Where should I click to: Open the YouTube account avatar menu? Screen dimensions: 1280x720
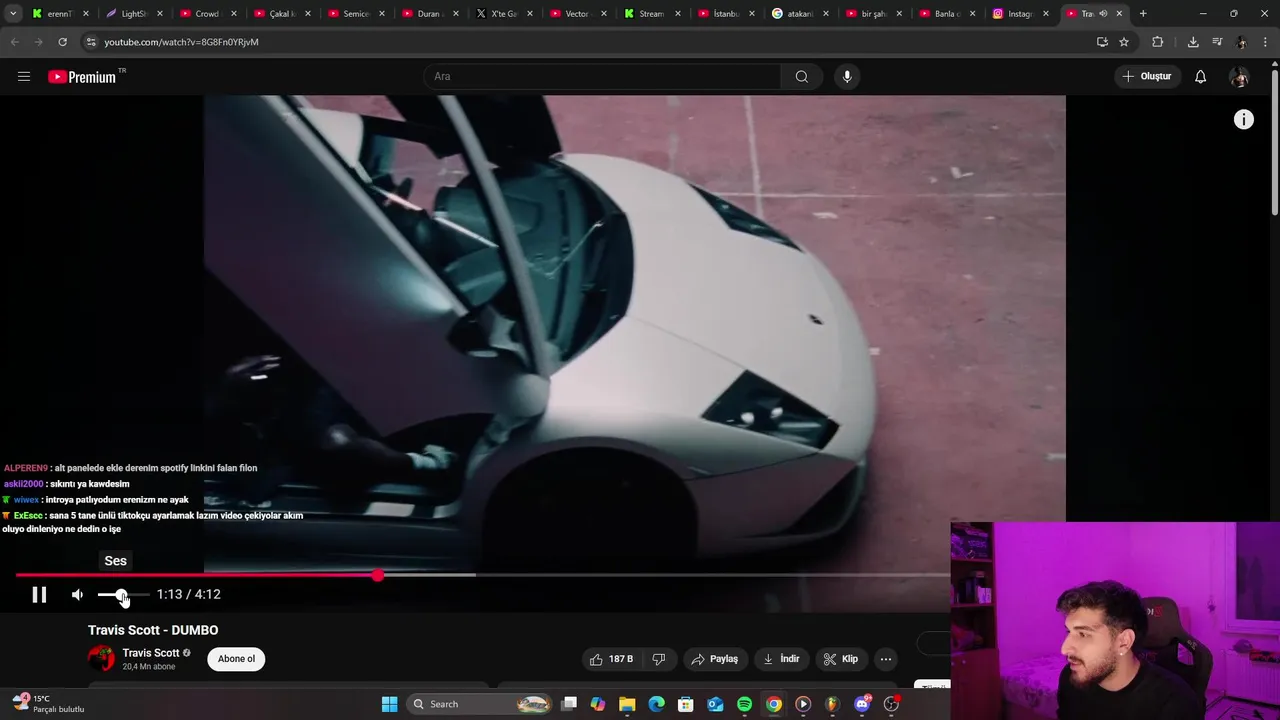point(1239,76)
